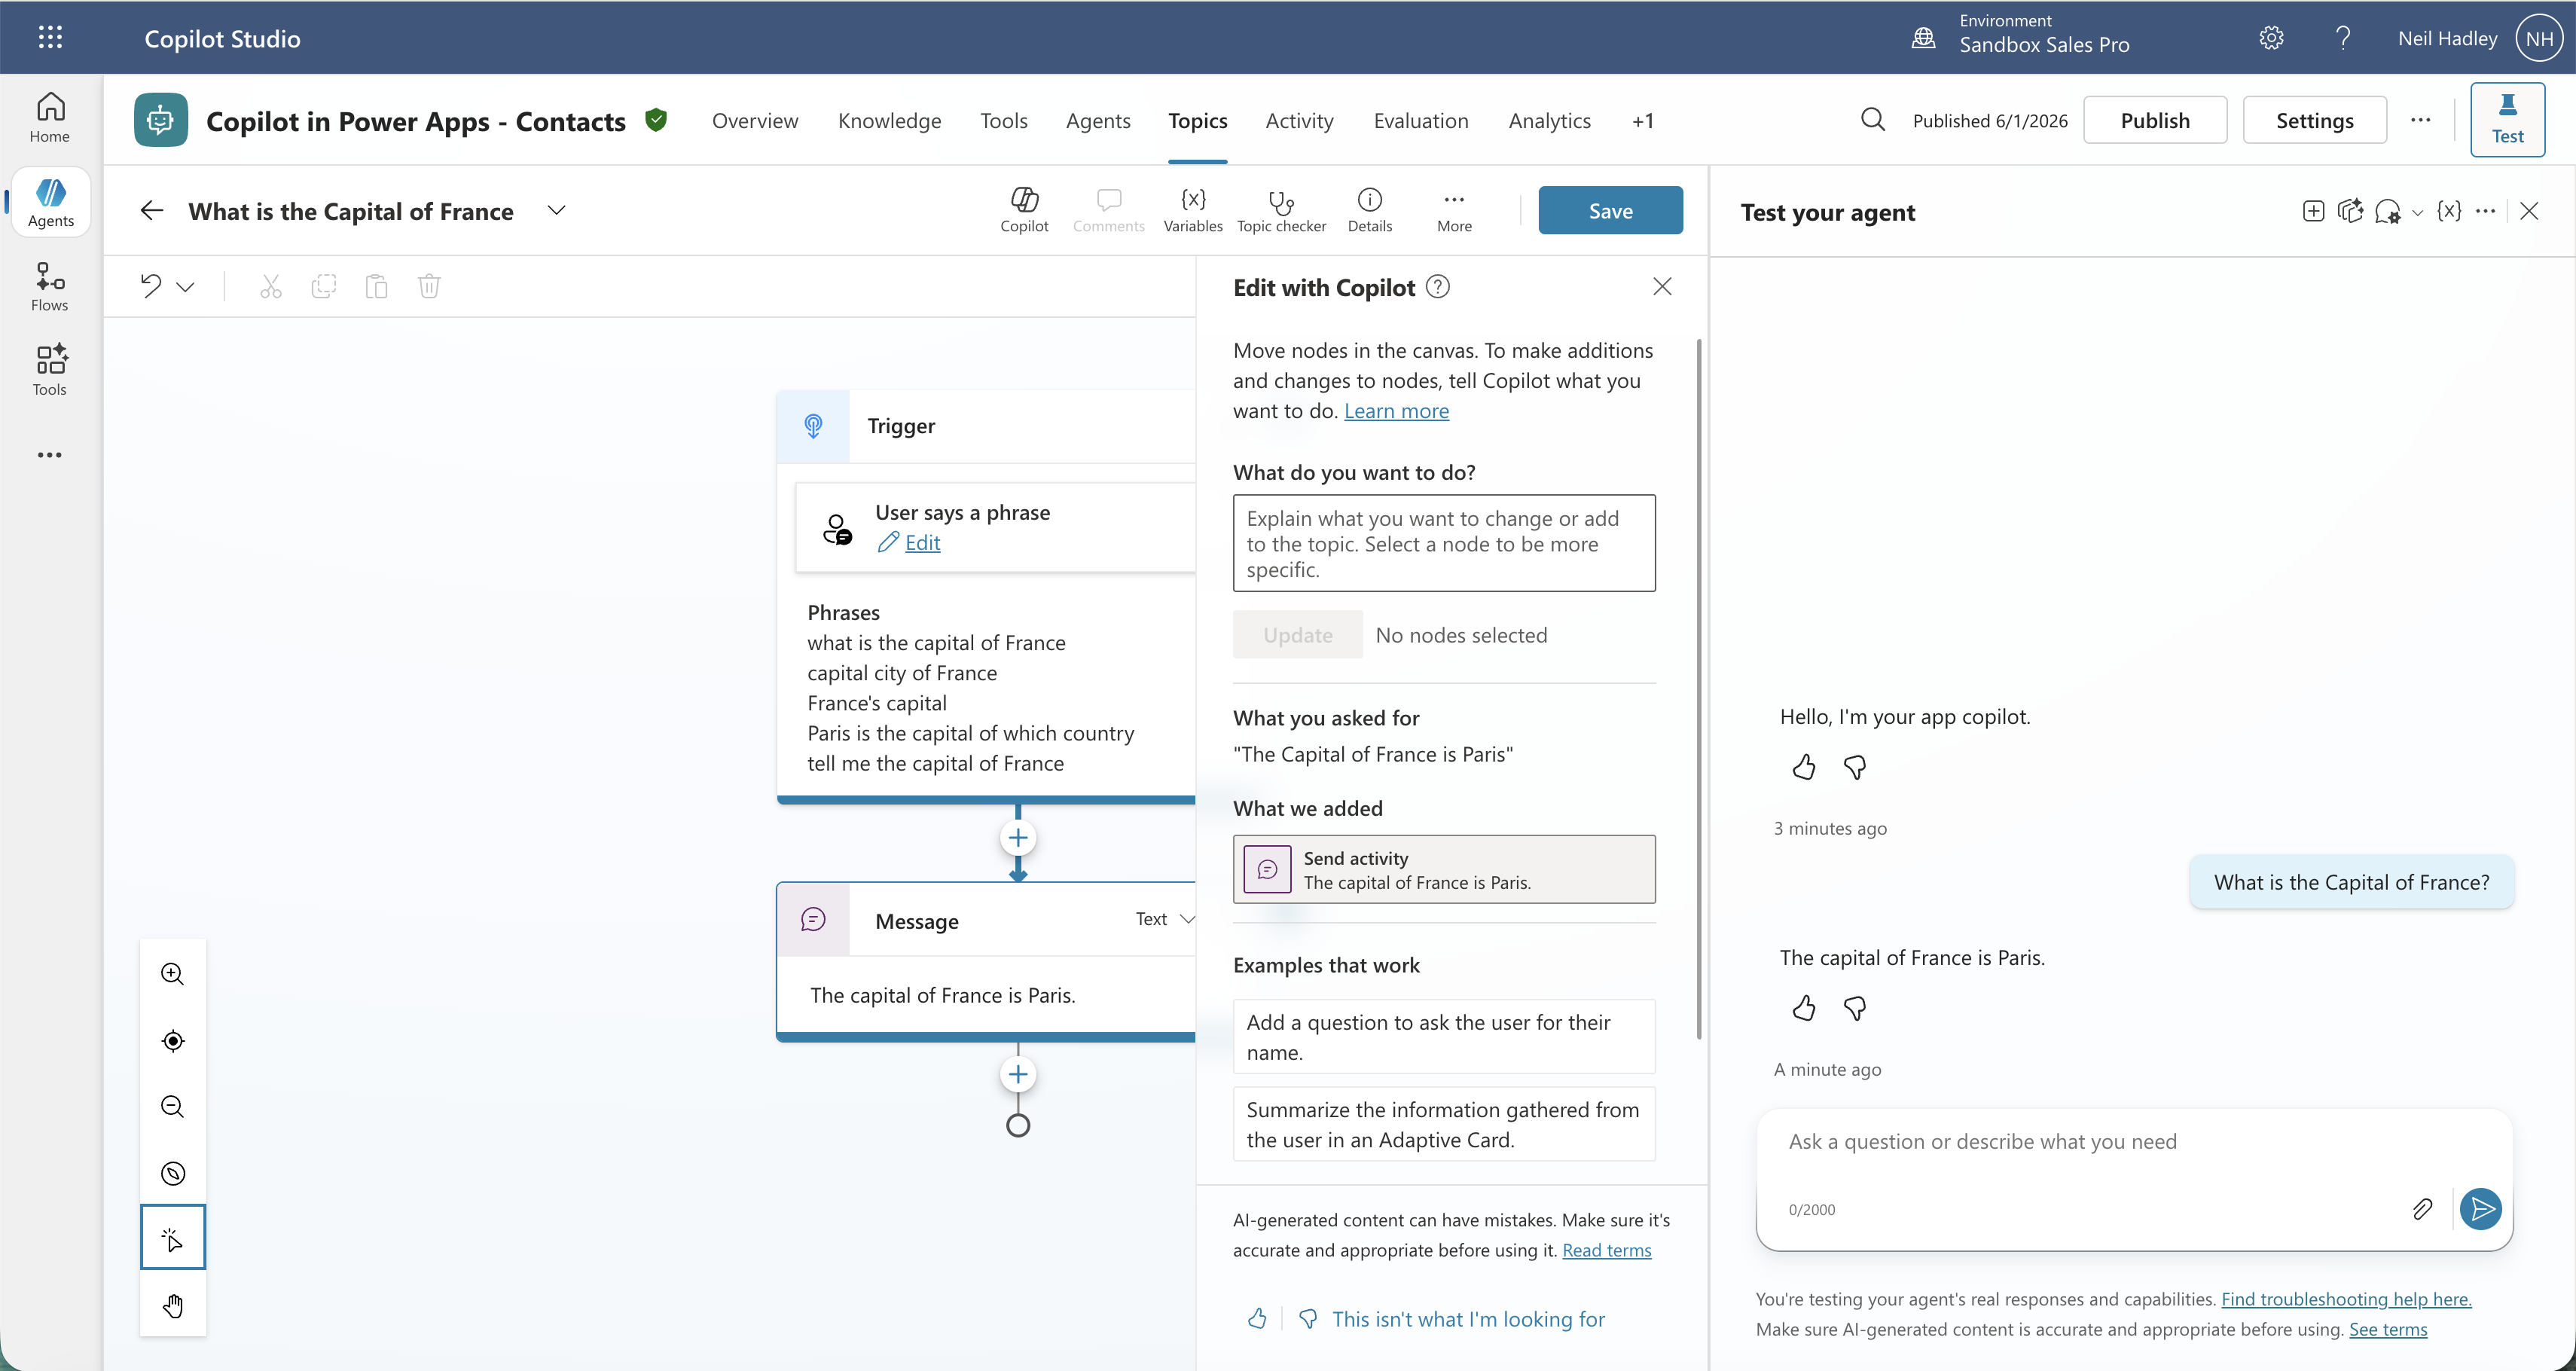This screenshot has height=1371, width=2576.
Task: Open 'Find troubleshooting help here' link
Action: point(2346,1299)
